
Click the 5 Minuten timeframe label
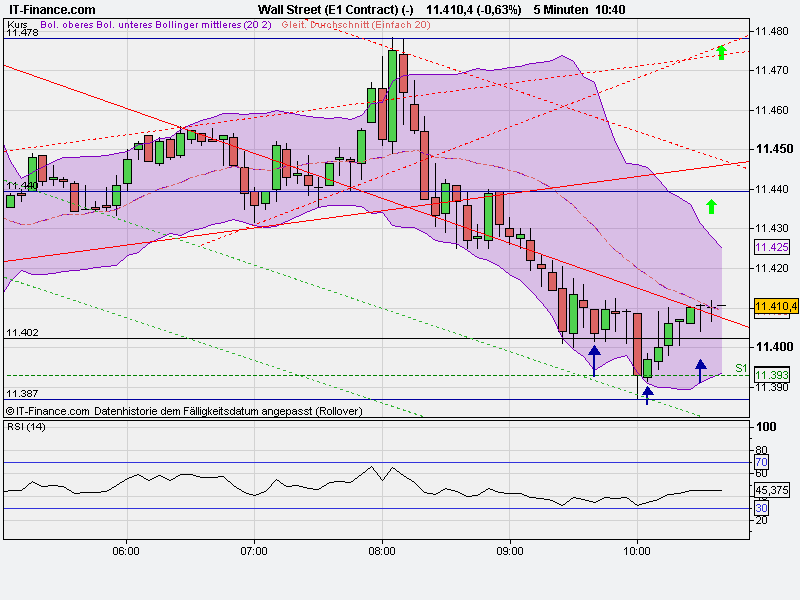coord(558,10)
